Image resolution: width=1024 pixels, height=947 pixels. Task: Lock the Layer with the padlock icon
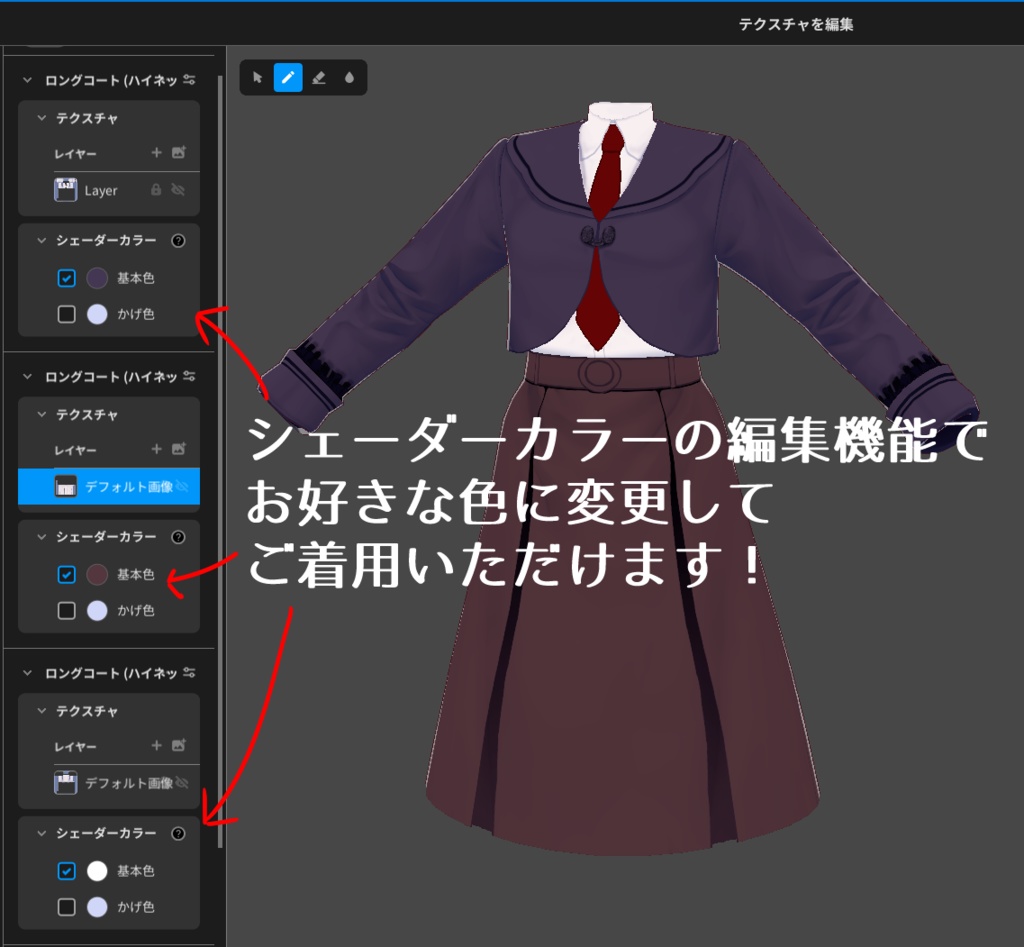(158, 190)
